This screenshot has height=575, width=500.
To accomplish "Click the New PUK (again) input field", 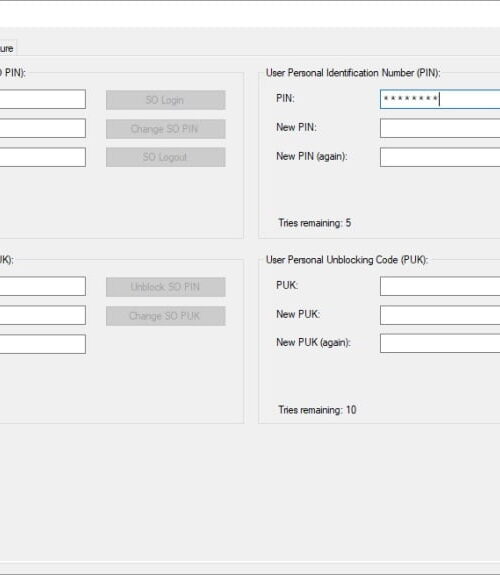I will click(x=440, y=343).
